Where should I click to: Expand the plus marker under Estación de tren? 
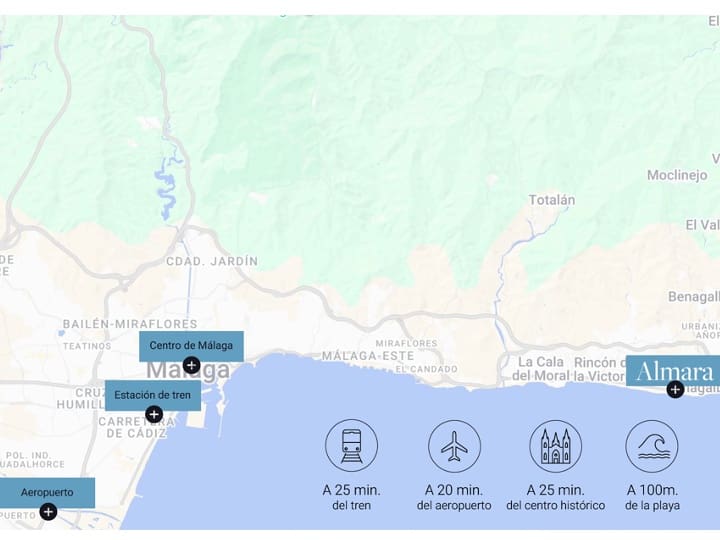point(154,415)
